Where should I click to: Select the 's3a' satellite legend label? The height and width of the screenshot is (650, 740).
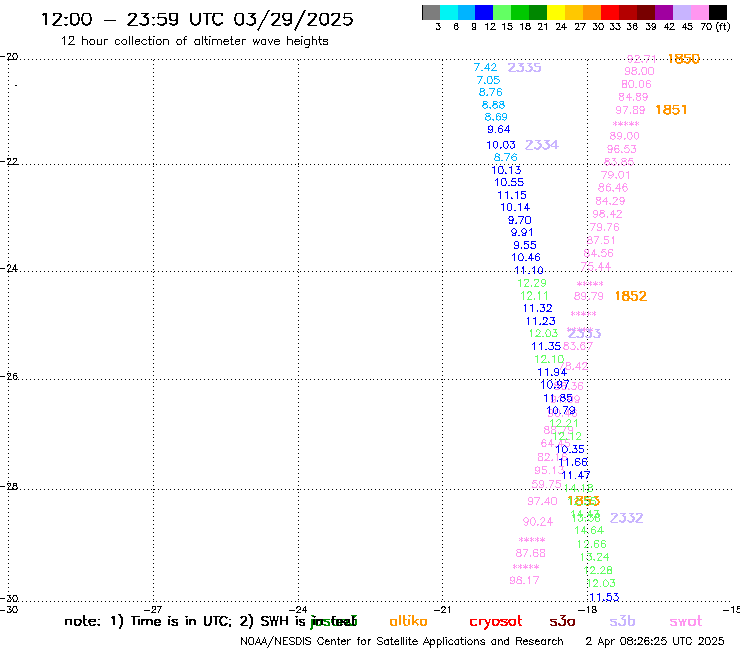click(562, 621)
